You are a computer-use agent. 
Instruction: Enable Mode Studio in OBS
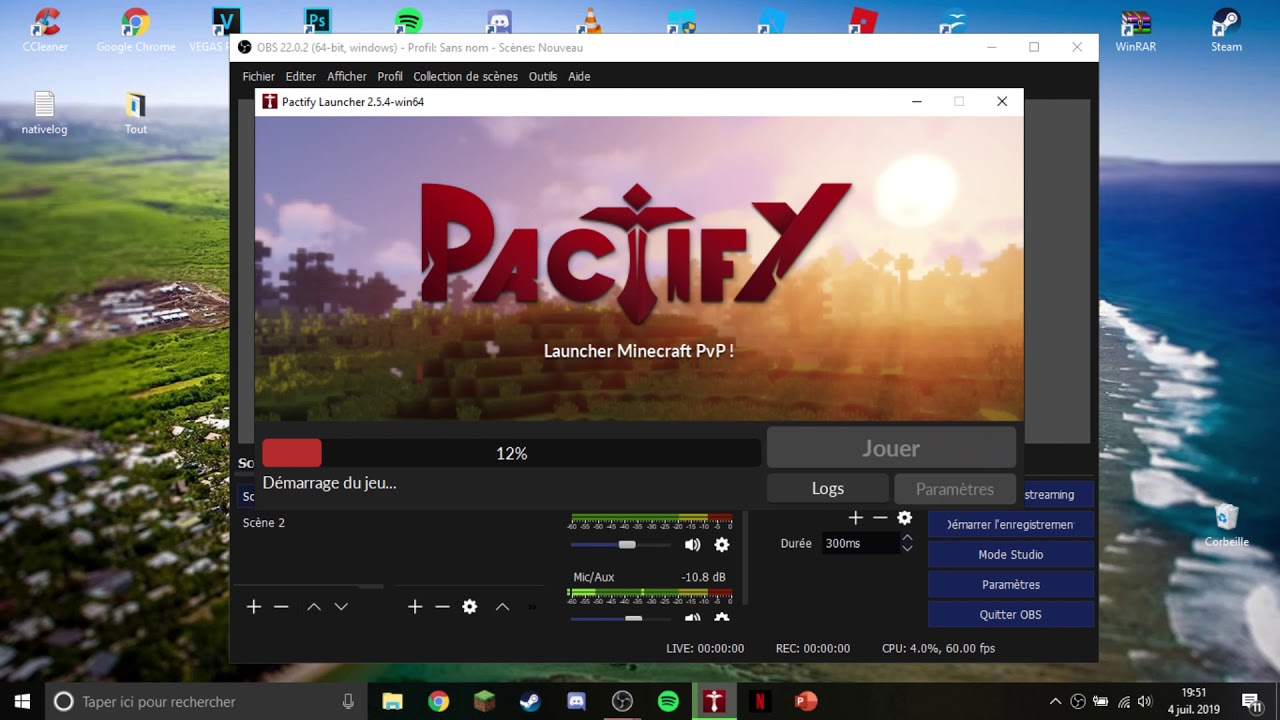pos(1011,554)
